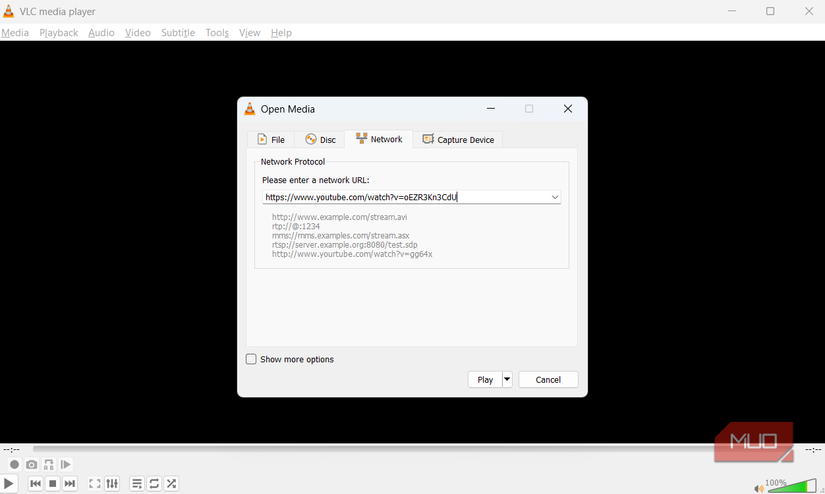The height and width of the screenshot is (494, 825).
Task: Open the Playback menu
Action: (x=58, y=33)
